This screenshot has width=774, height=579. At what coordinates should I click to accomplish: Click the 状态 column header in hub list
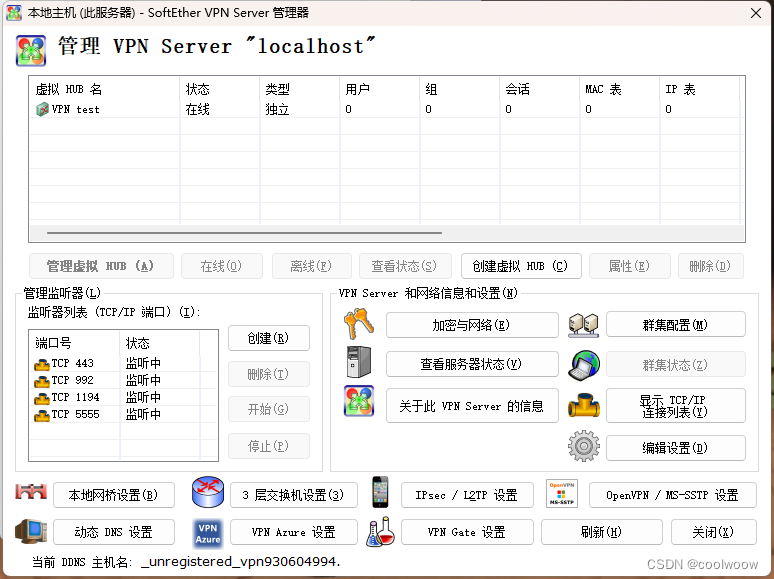click(220, 89)
